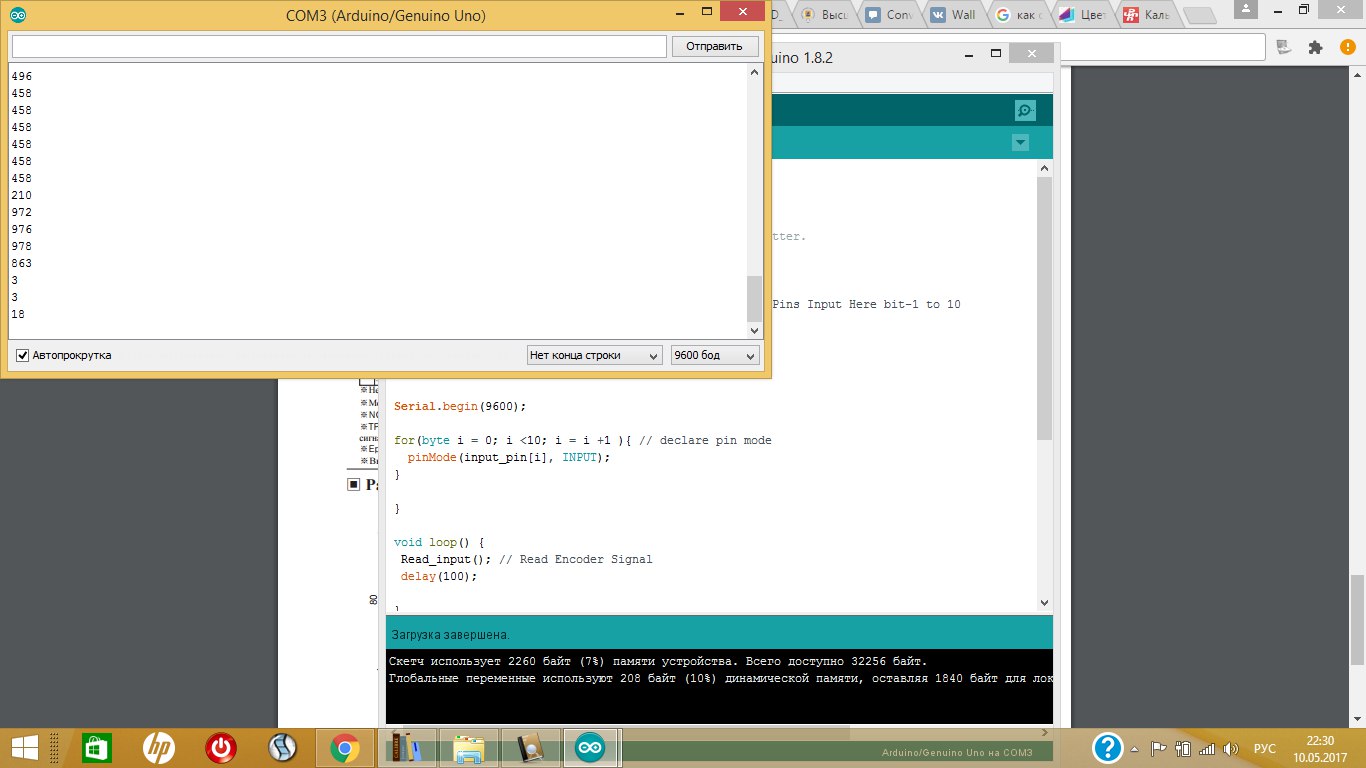
Task: Switch to Arduino IDE in the taskbar
Action: point(591,747)
